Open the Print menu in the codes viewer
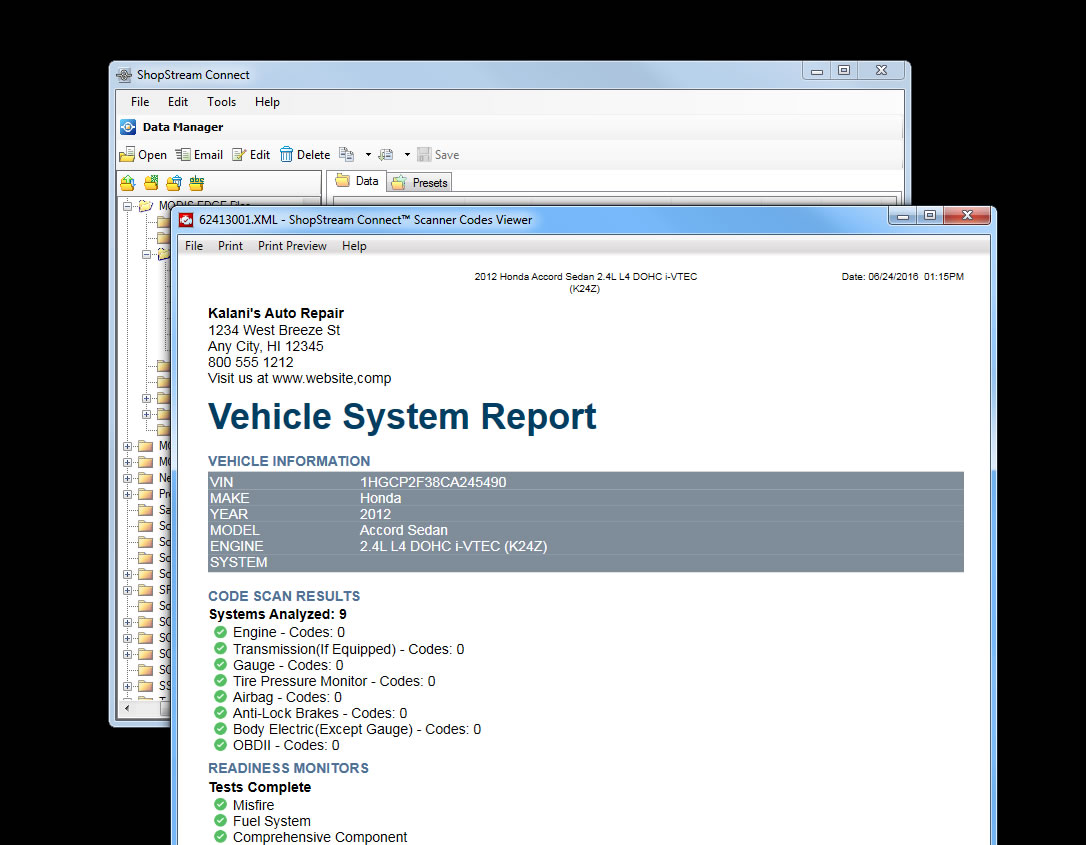 [230, 246]
